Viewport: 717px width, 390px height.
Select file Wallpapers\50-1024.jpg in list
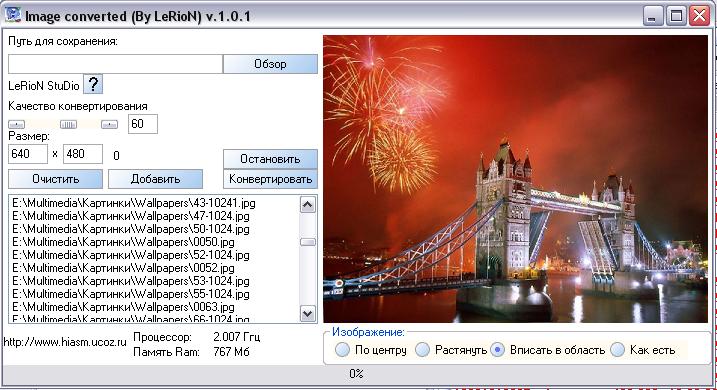pyautogui.click(x=131, y=229)
